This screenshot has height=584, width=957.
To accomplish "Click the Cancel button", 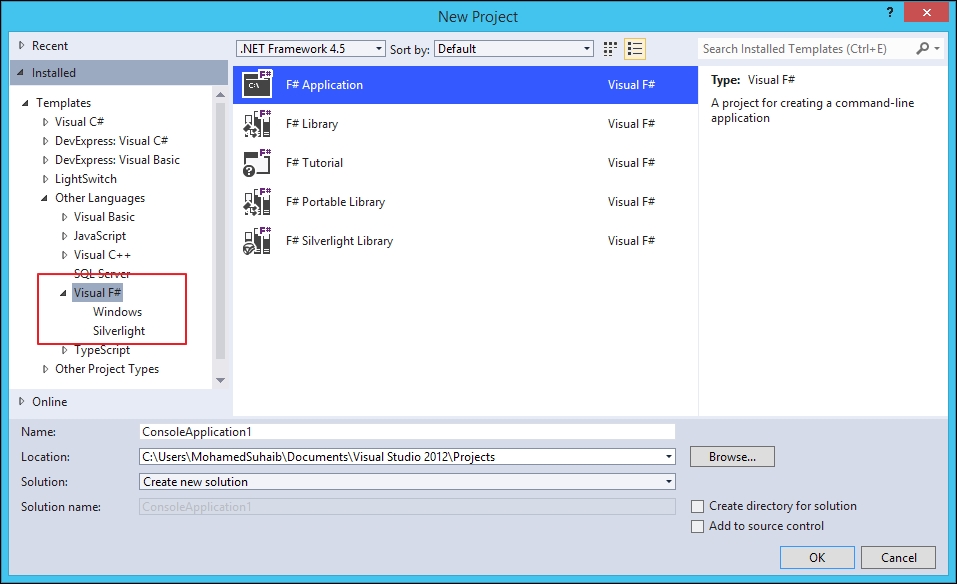I will 898,557.
